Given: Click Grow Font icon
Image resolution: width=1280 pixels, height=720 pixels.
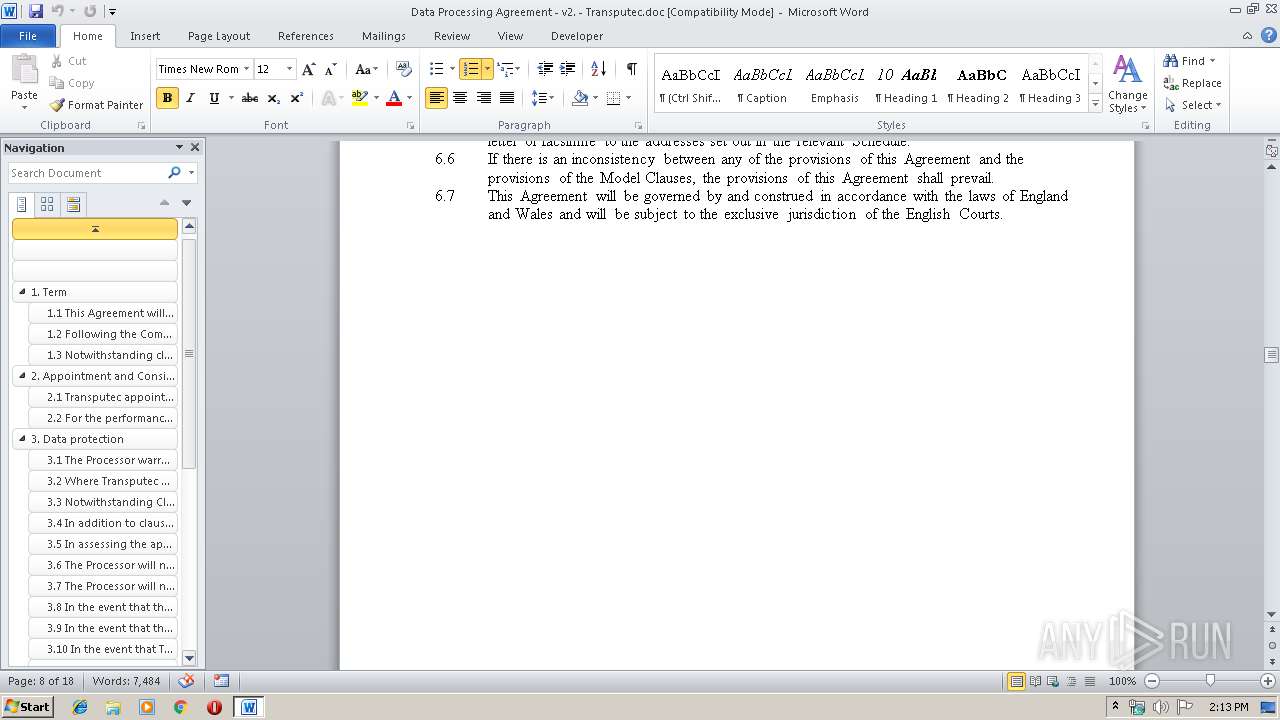Looking at the screenshot, I should point(308,69).
